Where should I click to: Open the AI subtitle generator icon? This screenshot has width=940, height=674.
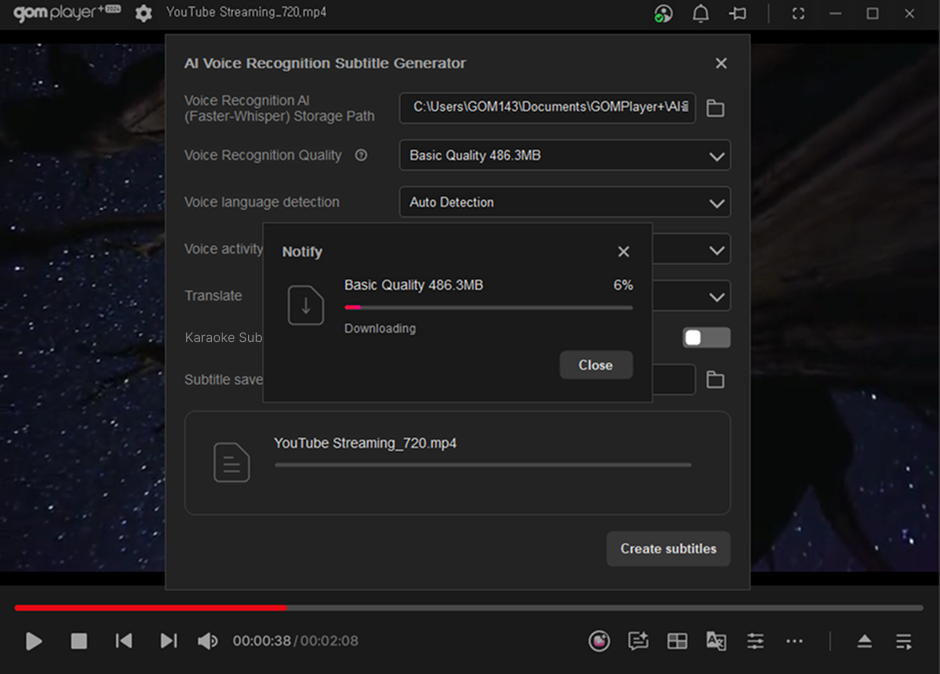638,641
